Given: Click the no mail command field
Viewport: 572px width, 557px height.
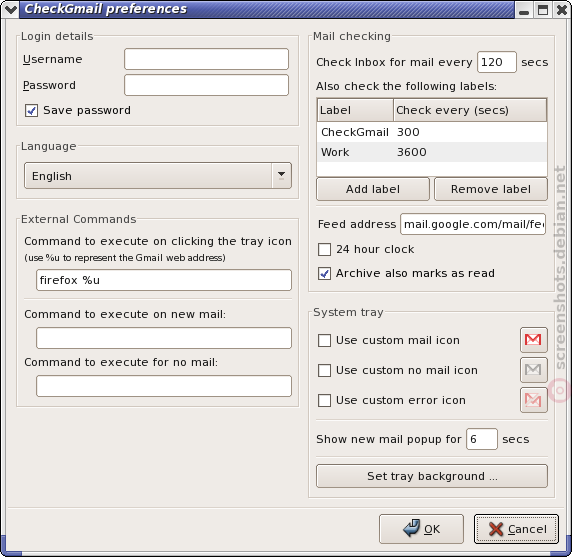Looking at the screenshot, I should pos(164,386).
